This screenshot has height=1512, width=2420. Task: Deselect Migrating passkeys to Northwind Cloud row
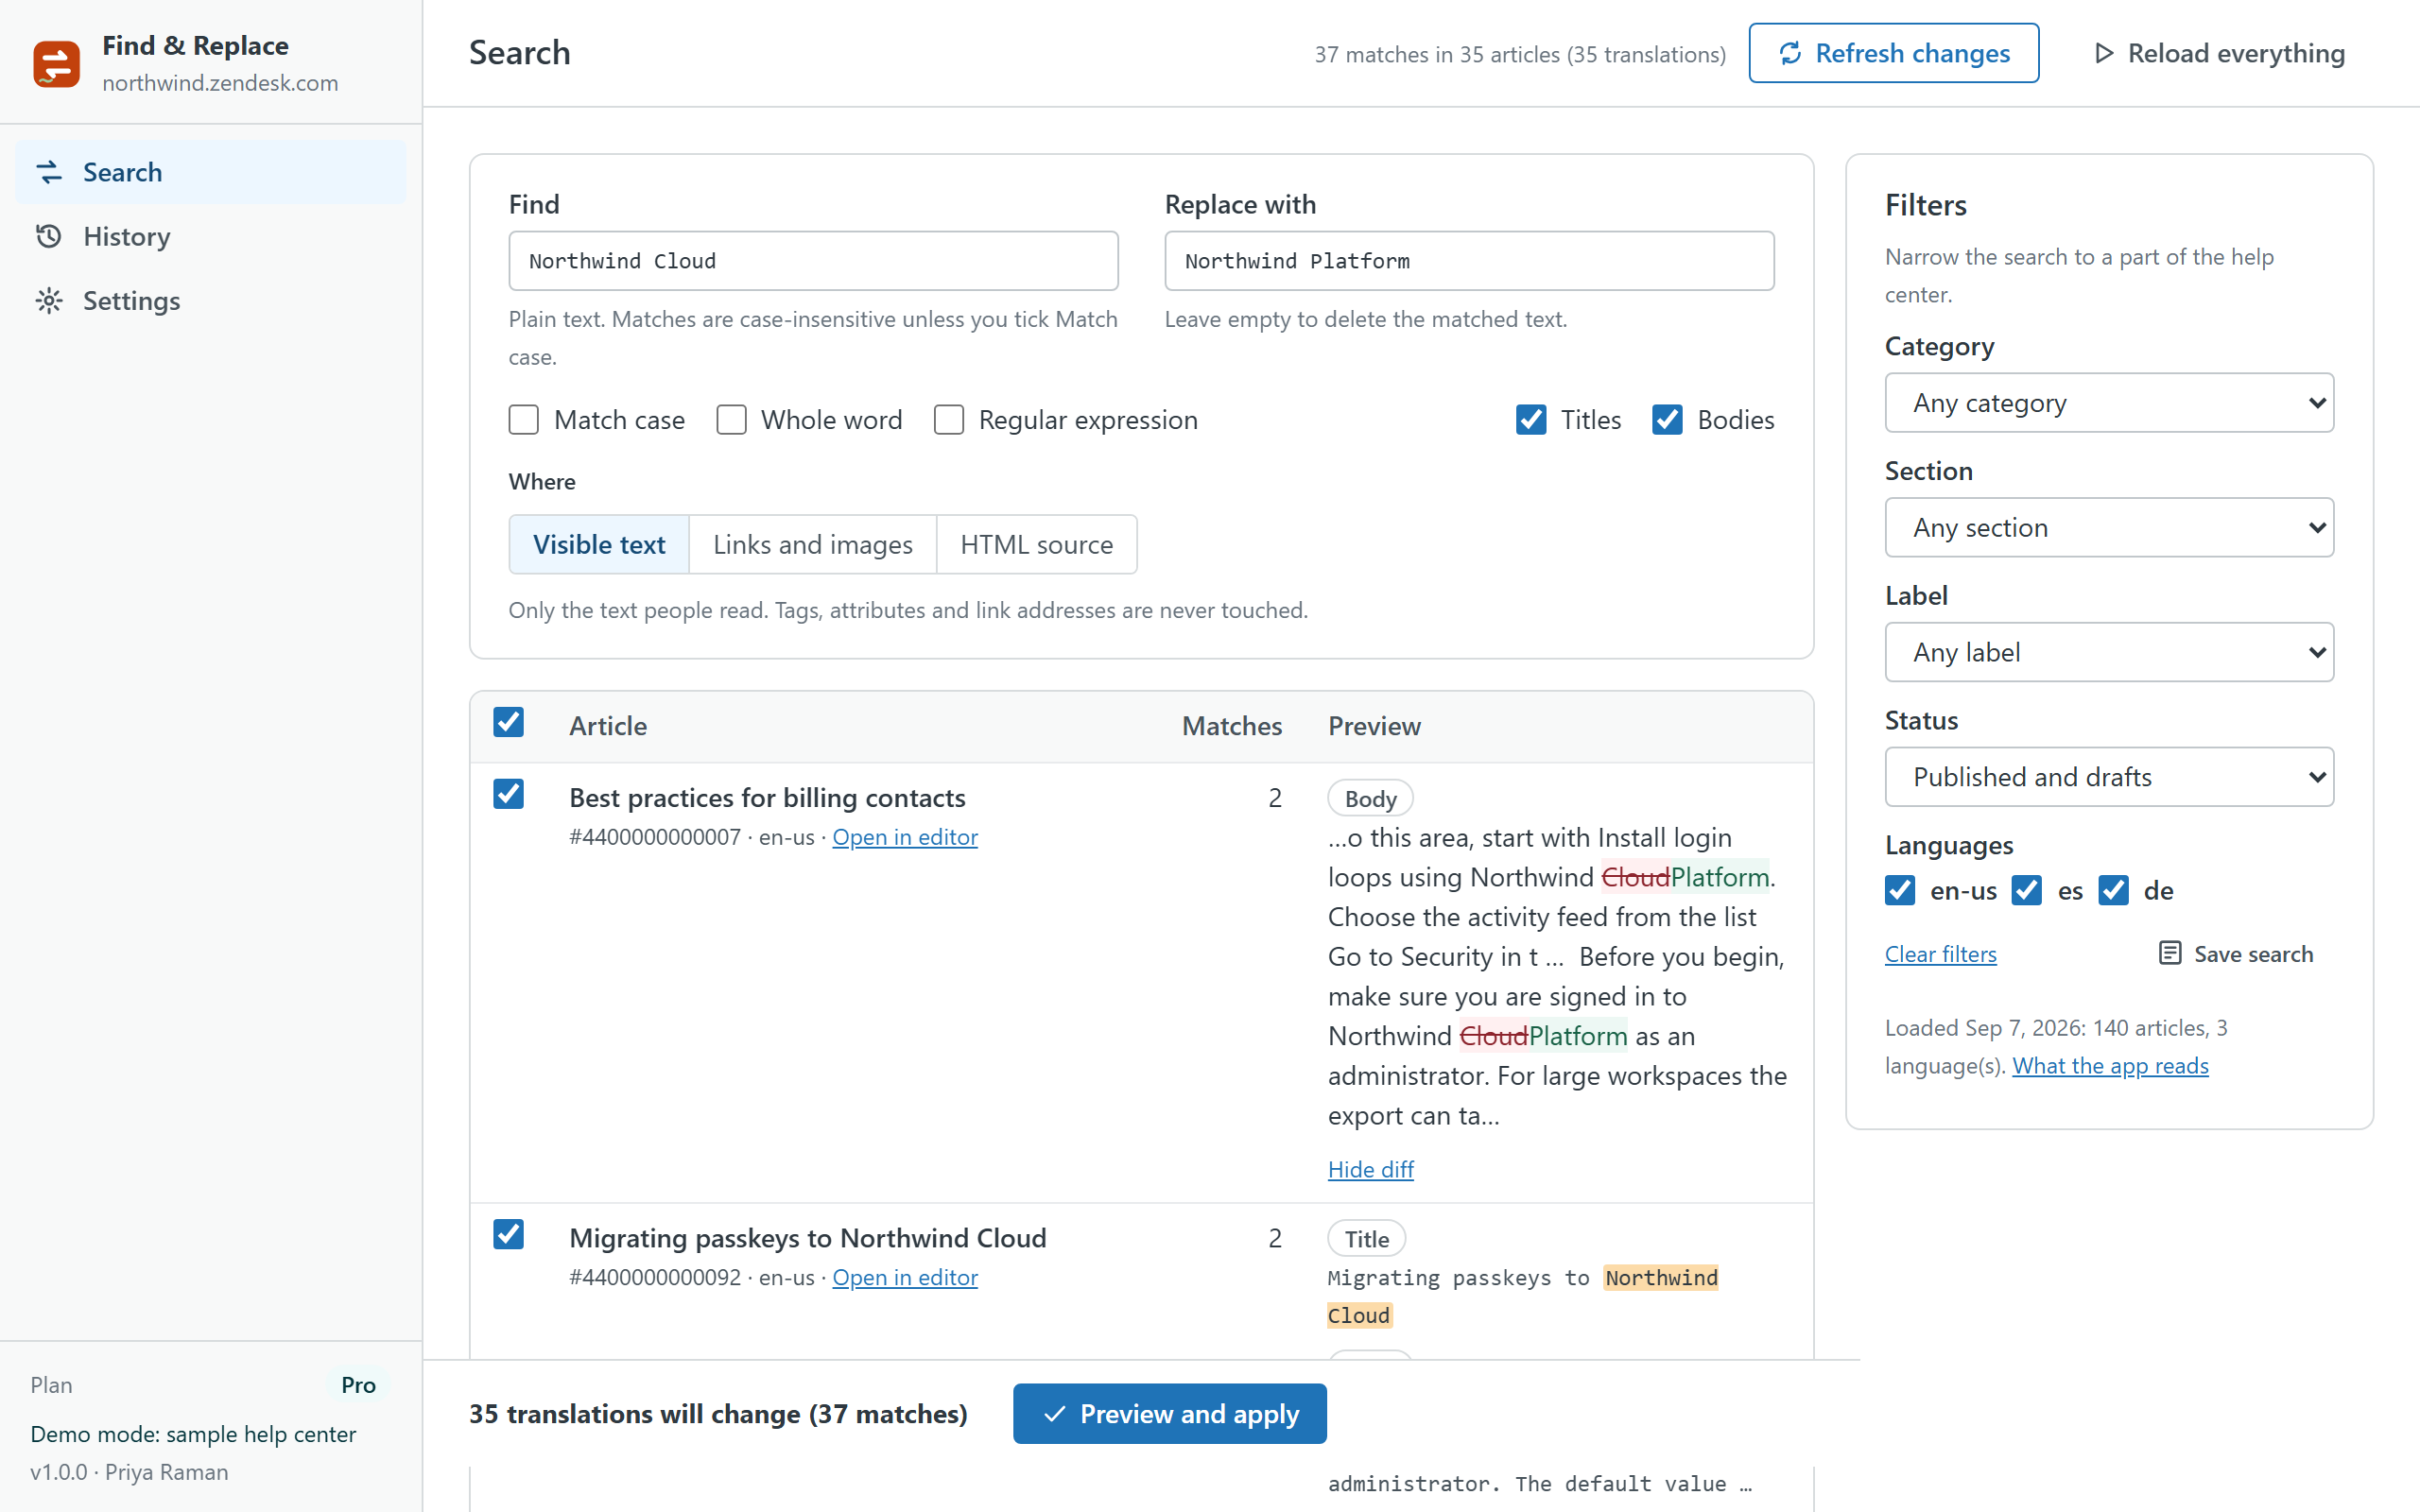tap(509, 1234)
